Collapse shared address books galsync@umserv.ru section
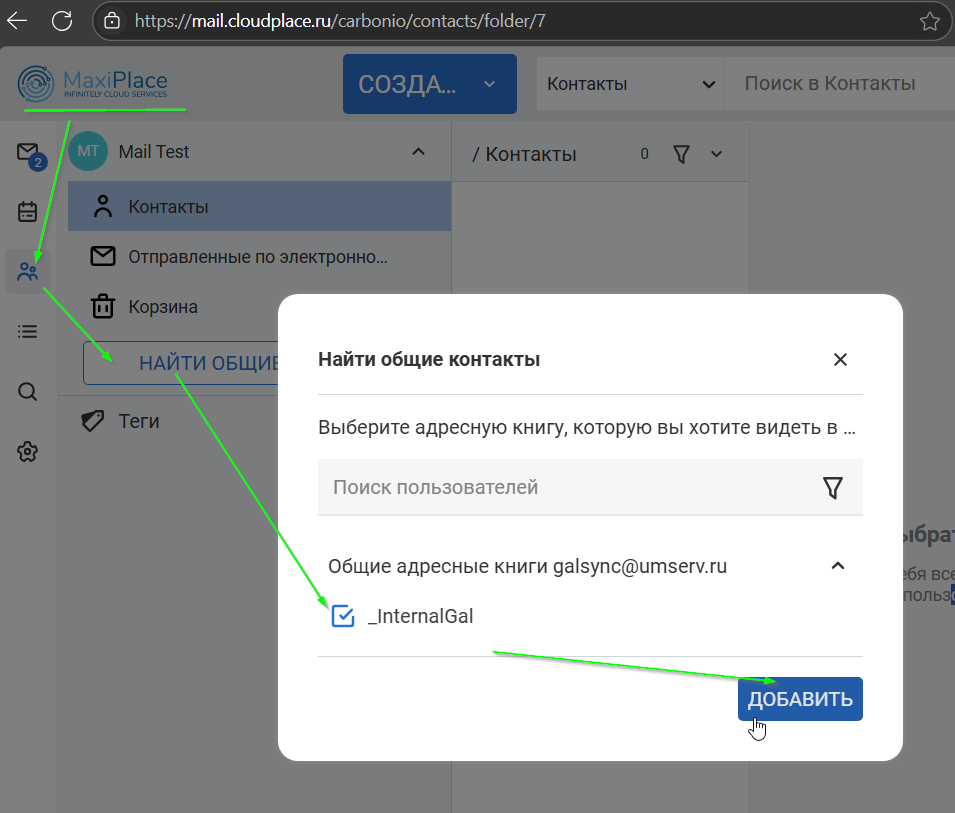Image resolution: width=955 pixels, height=813 pixels. tap(838, 566)
